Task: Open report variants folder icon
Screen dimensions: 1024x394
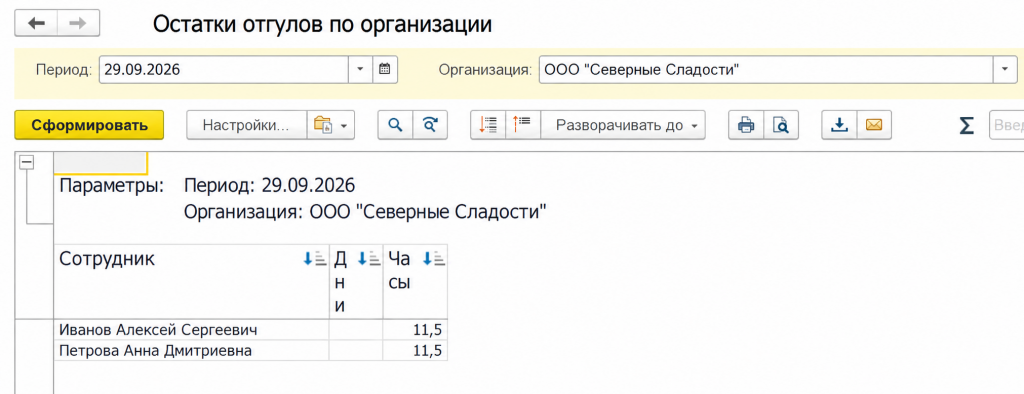Action: [x=330, y=125]
